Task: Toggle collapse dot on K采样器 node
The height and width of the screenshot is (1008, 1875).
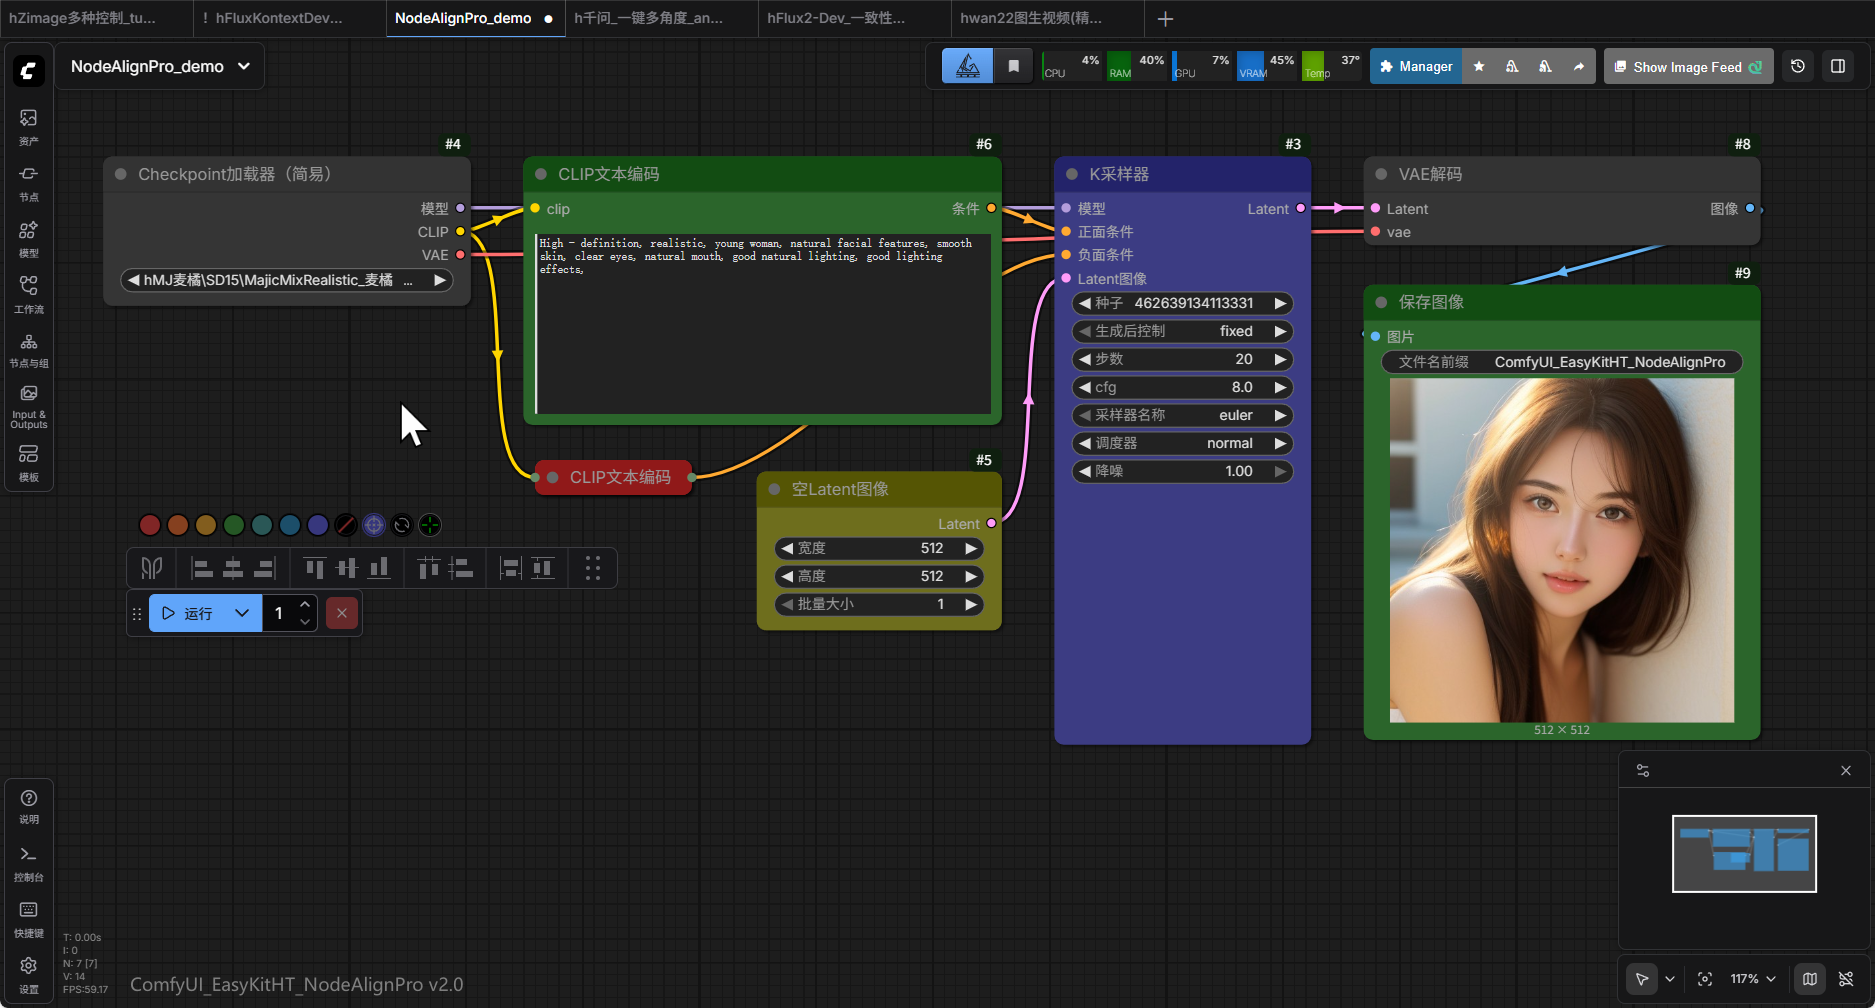Action: pos(1071,174)
